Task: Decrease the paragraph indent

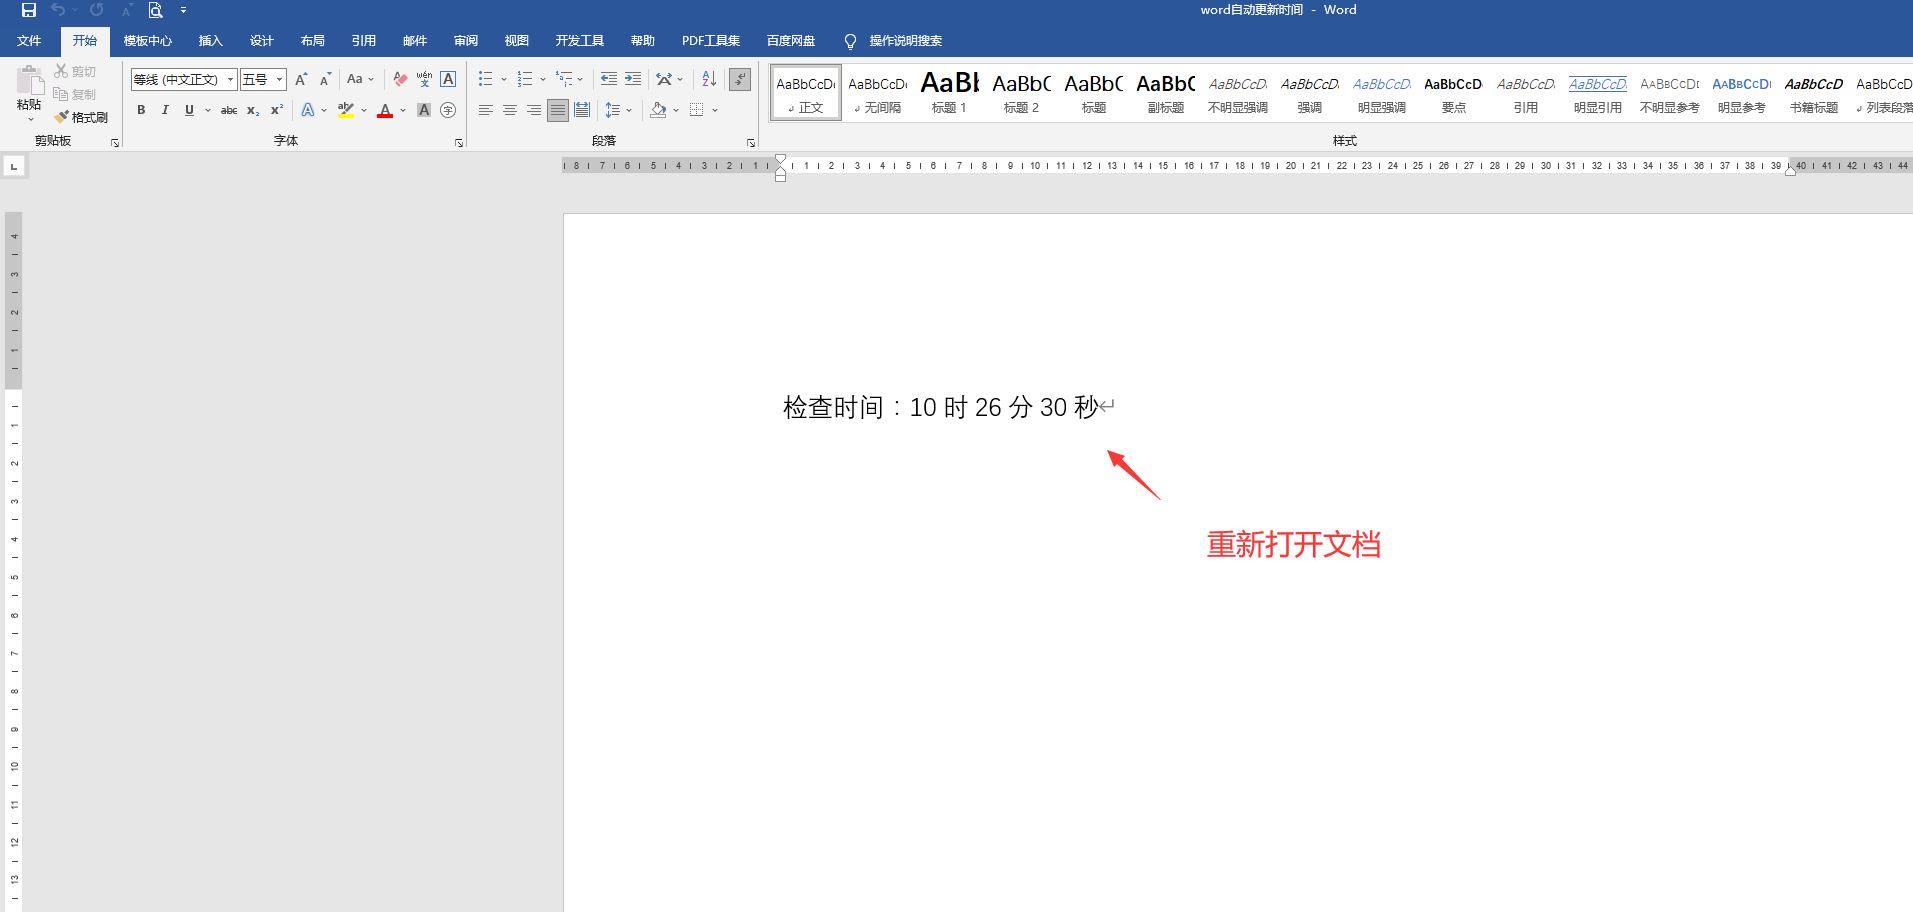Action: [608, 79]
